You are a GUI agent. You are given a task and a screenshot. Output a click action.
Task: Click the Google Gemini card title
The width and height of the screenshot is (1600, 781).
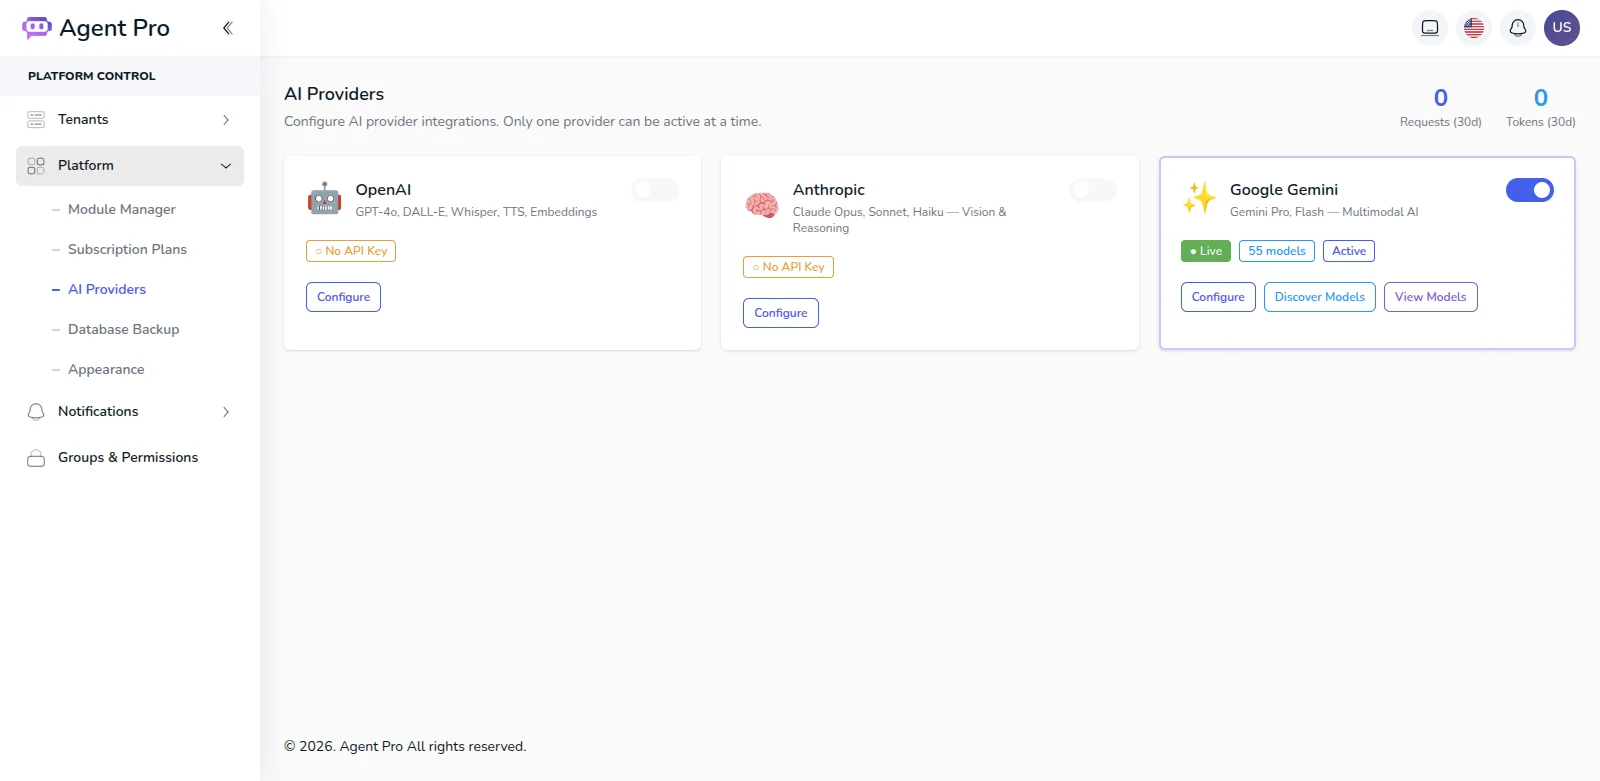point(1284,190)
